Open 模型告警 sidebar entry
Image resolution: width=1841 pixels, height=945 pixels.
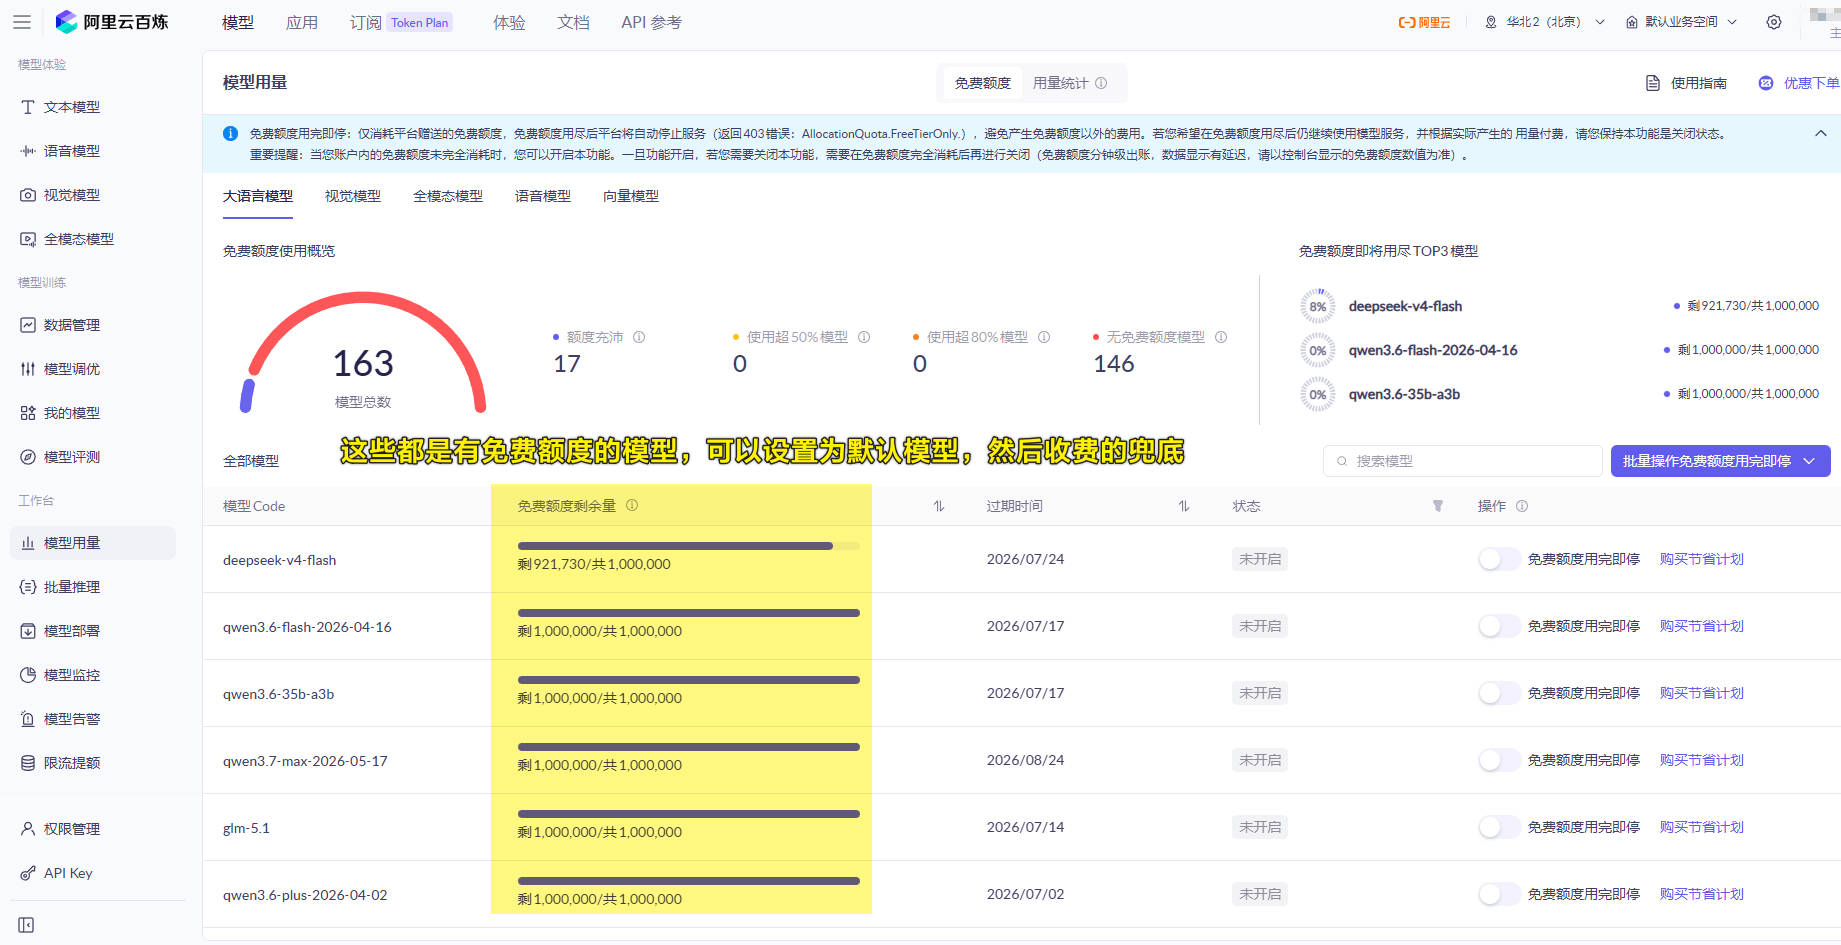coord(71,719)
